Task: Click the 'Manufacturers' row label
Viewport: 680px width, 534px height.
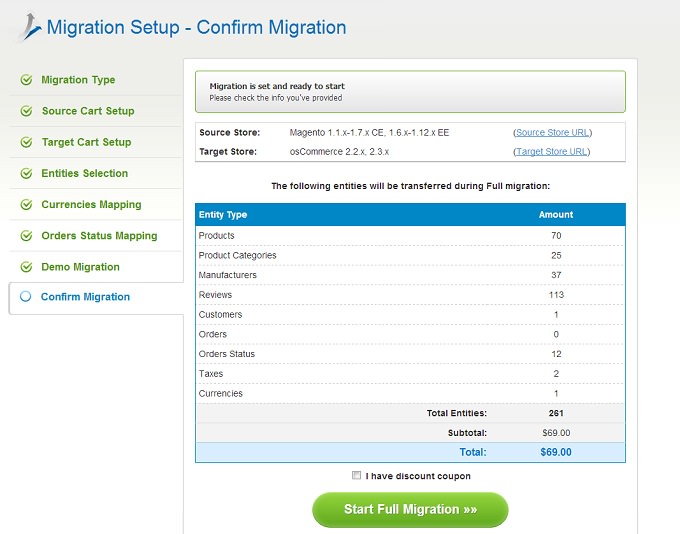Action: pos(228,275)
